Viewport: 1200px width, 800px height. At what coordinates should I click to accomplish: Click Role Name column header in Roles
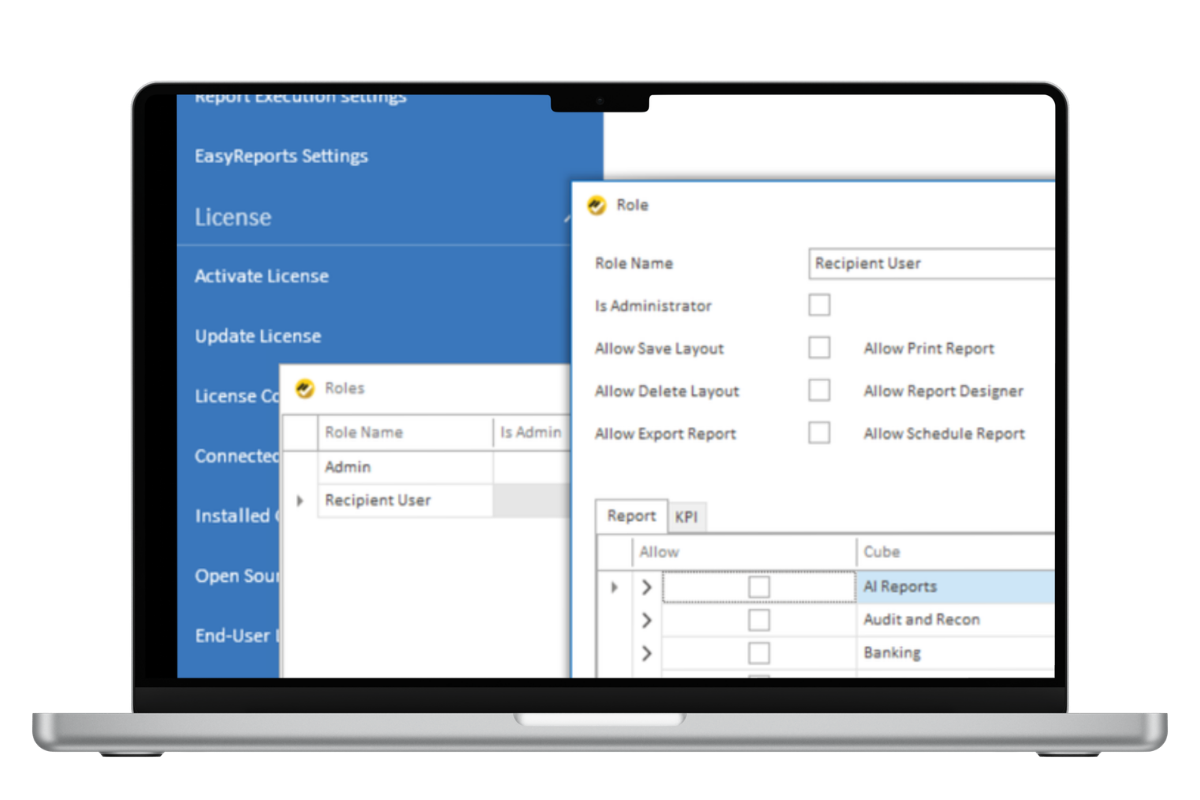pos(406,432)
